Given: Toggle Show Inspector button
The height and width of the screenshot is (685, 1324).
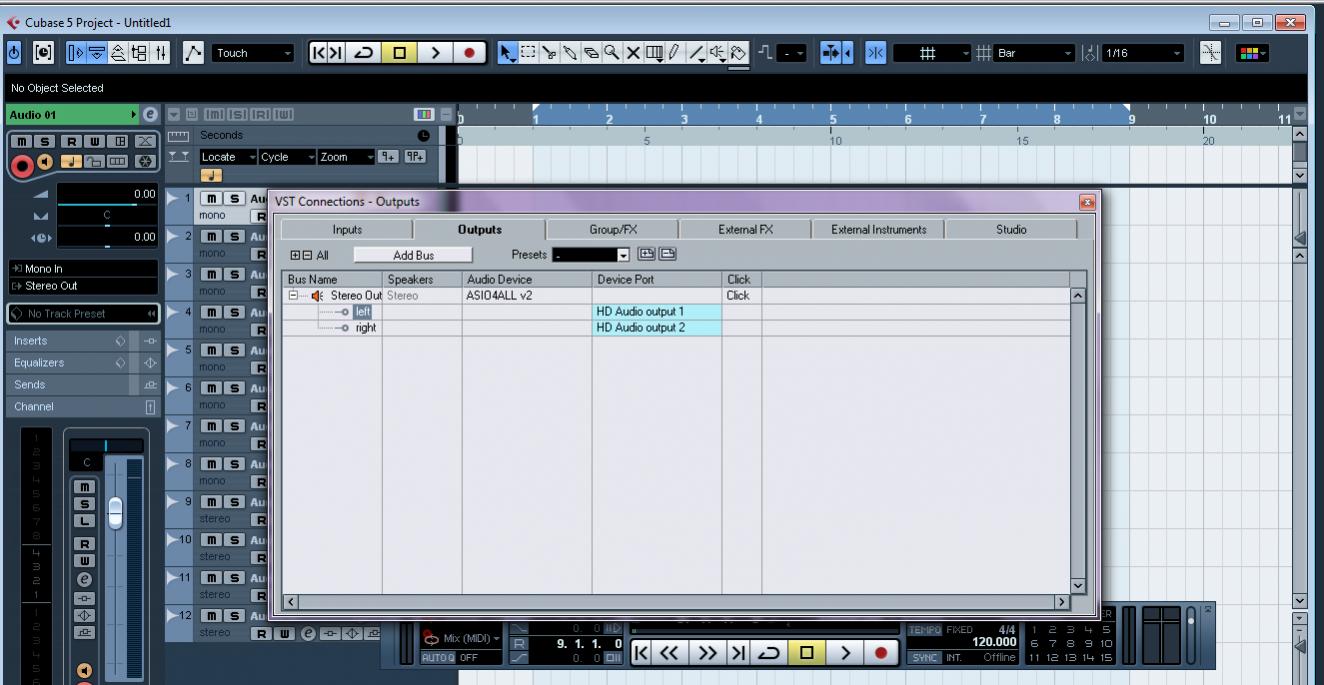Looking at the screenshot, I should [x=76, y=53].
